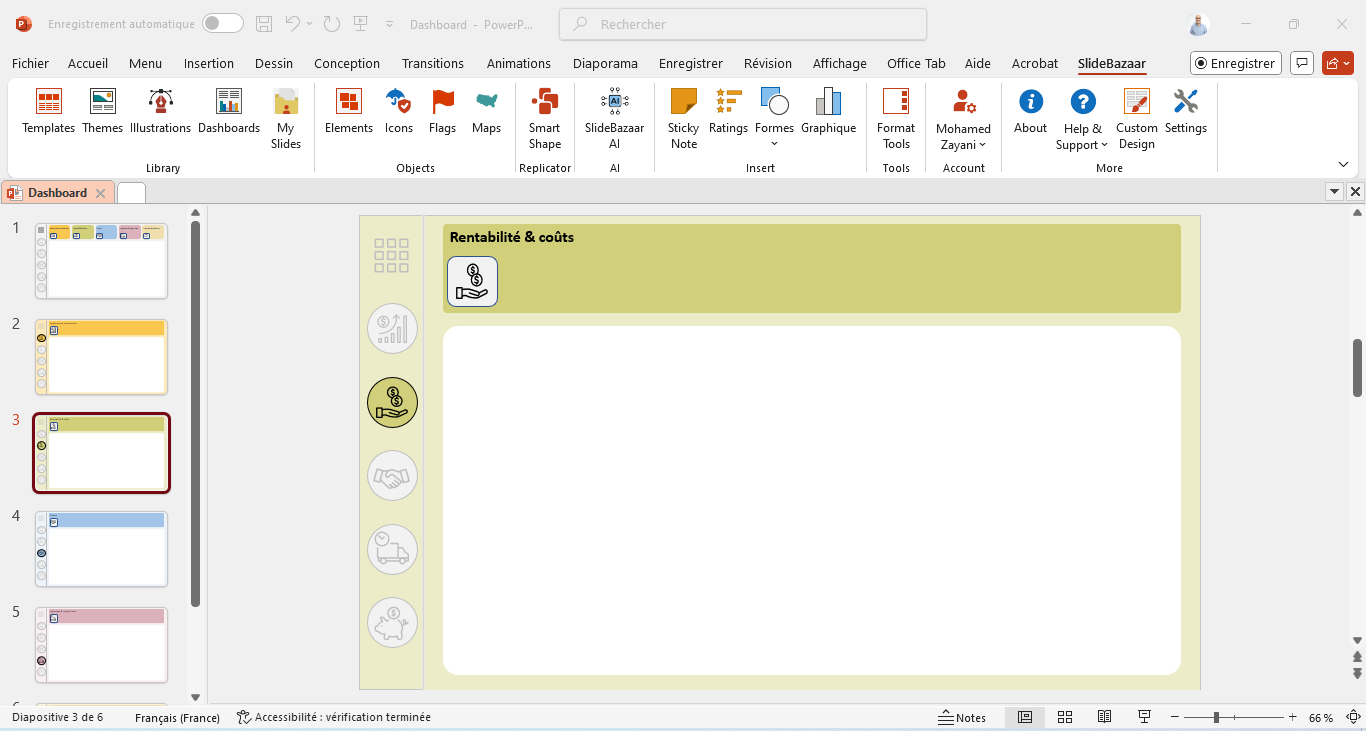Open the Flags objects gallery
1366x731 pixels.
[x=442, y=111]
